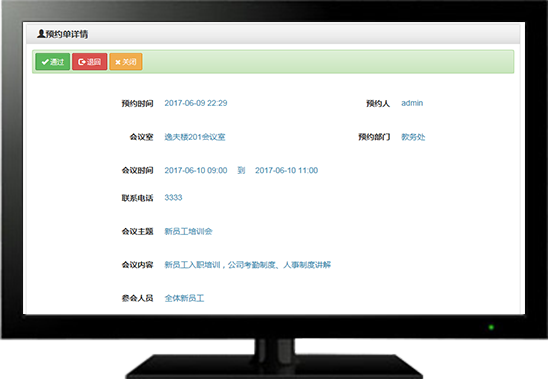Click the attendees value 全体新员工
Image resolution: width=548 pixels, height=379 pixels.
(x=184, y=298)
